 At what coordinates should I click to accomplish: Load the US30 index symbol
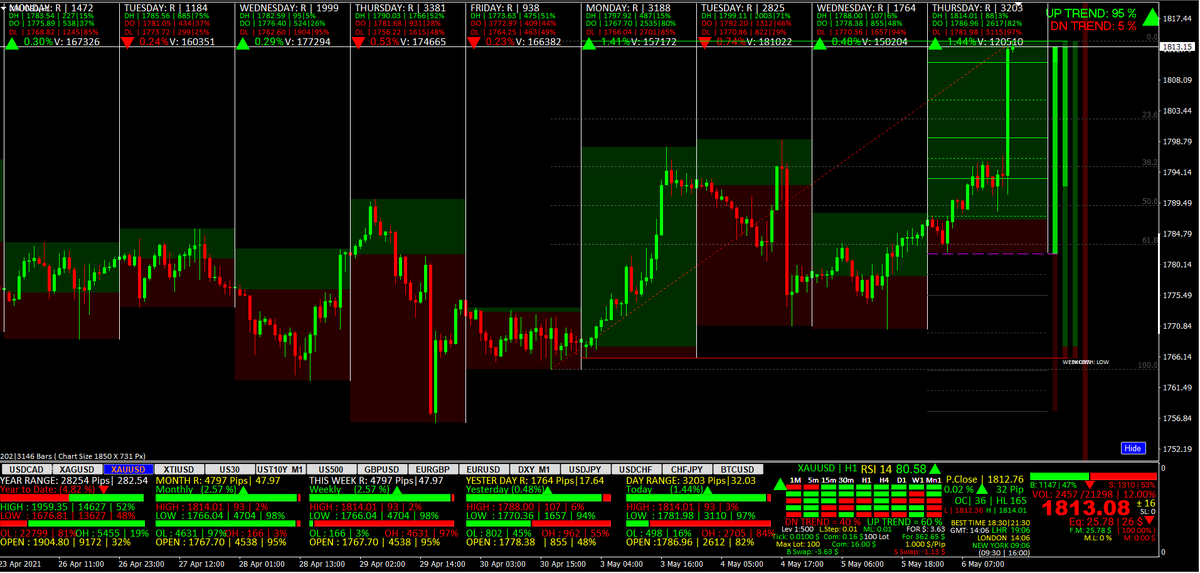click(x=230, y=468)
